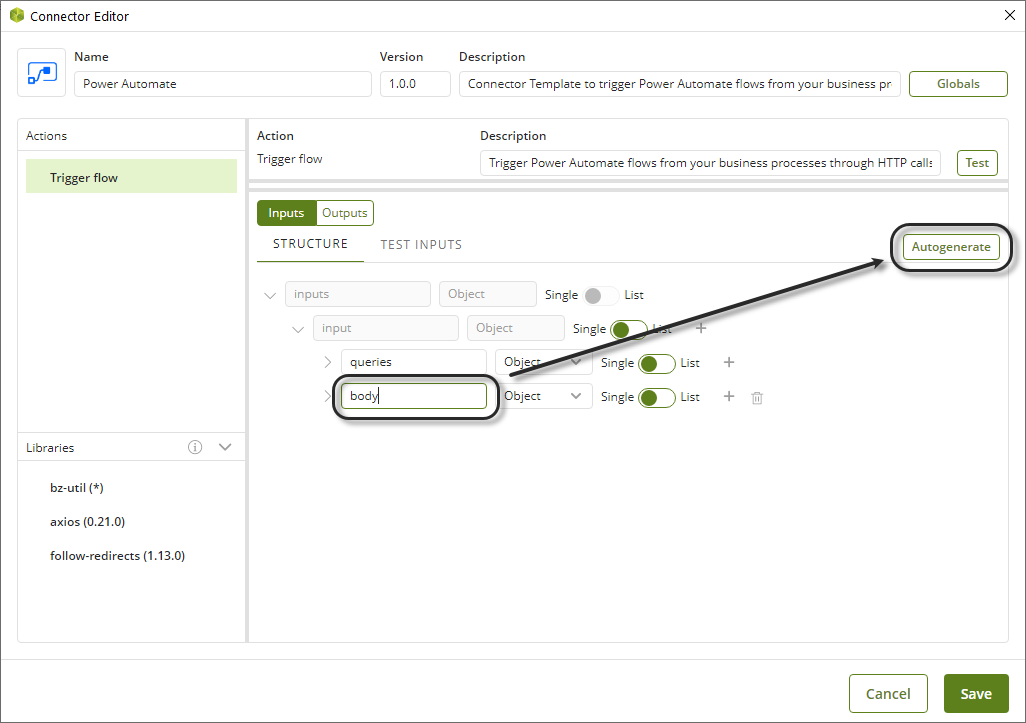Screen dimensions: 1026x723
Task: Click the Autogenerate button
Action: coord(951,247)
